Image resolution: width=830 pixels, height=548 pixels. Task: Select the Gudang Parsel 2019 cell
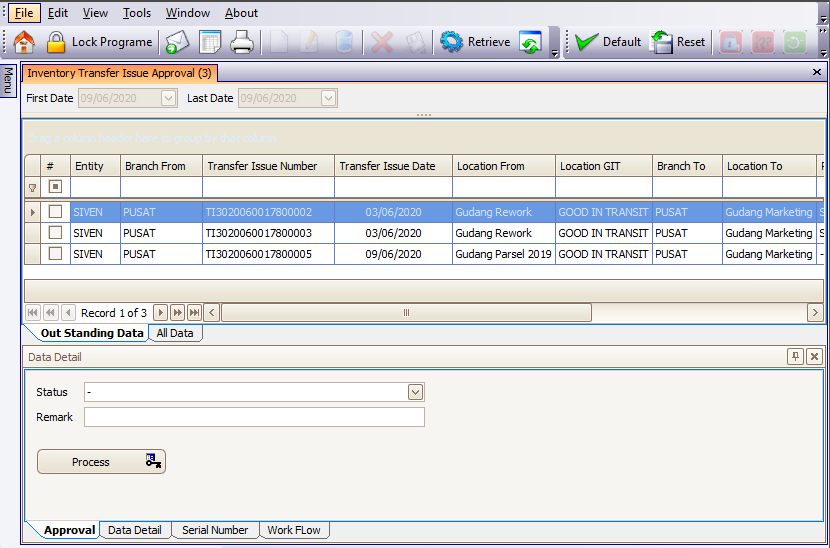504,254
